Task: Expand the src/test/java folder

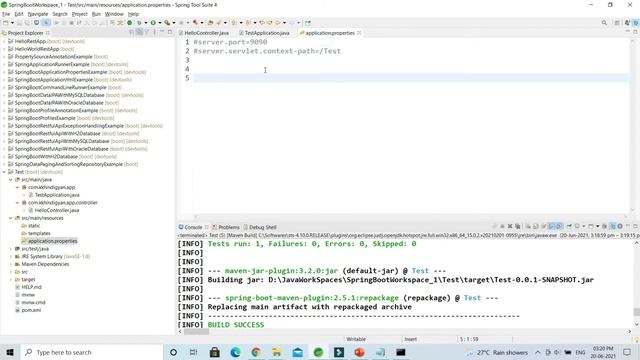Action: 11,249
